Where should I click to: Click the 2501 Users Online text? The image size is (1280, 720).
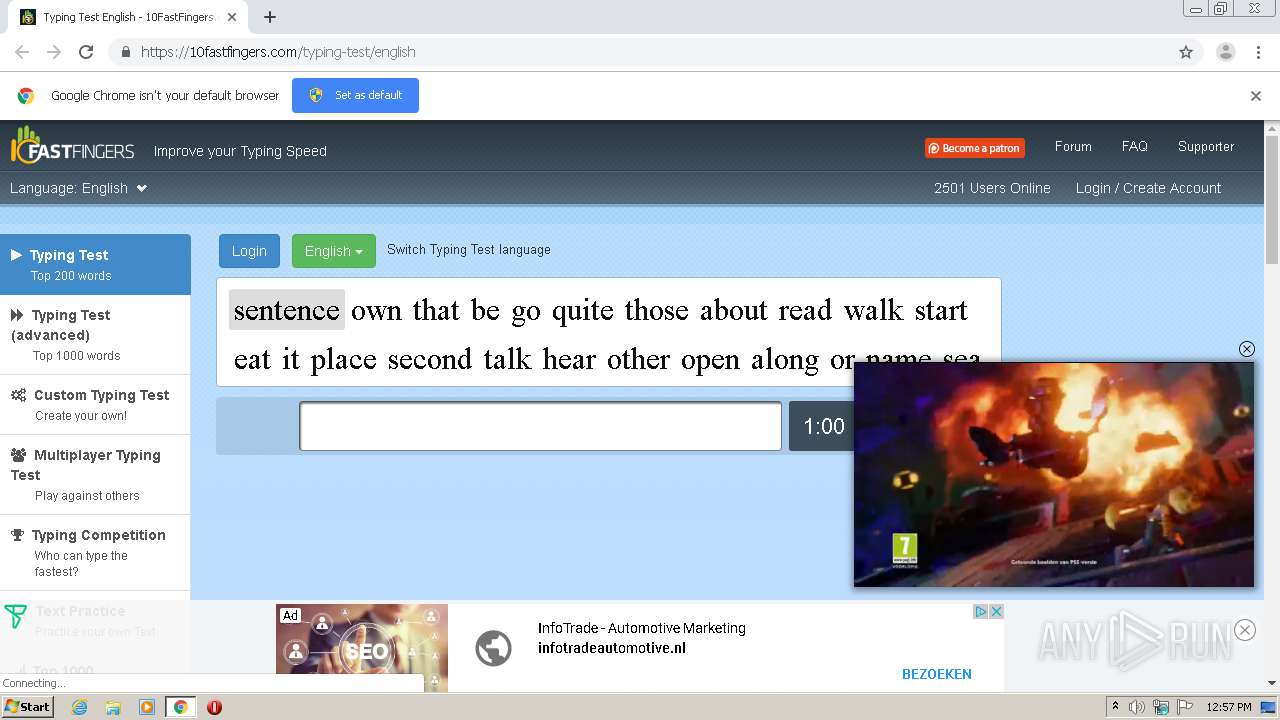click(x=992, y=188)
